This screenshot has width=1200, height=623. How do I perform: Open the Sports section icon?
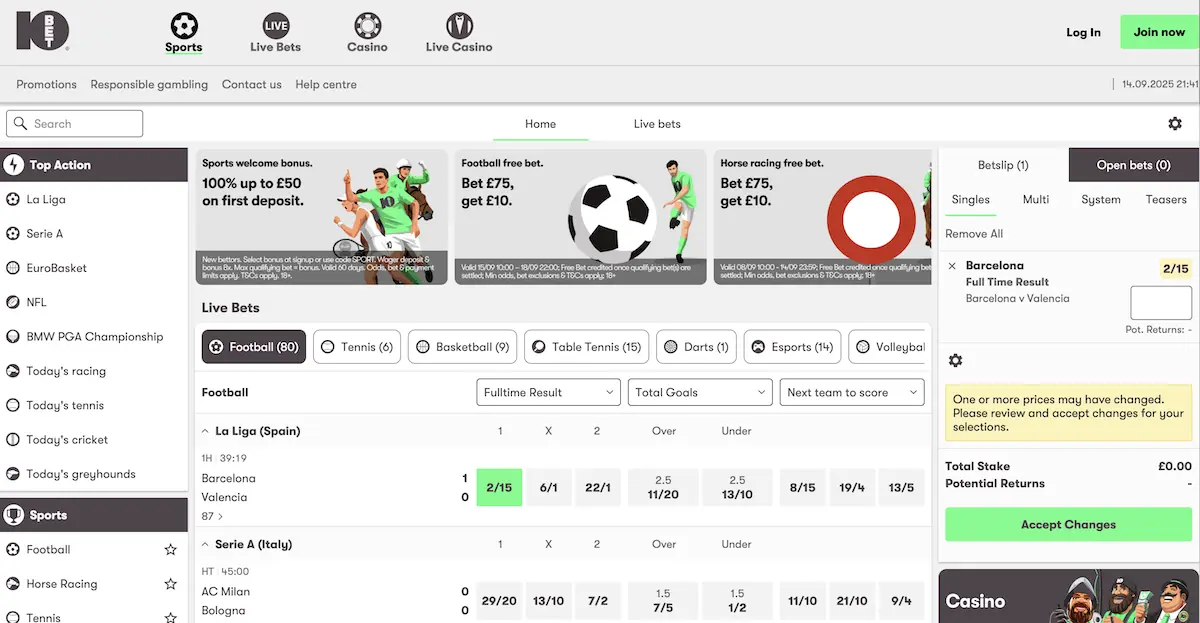pos(183,25)
